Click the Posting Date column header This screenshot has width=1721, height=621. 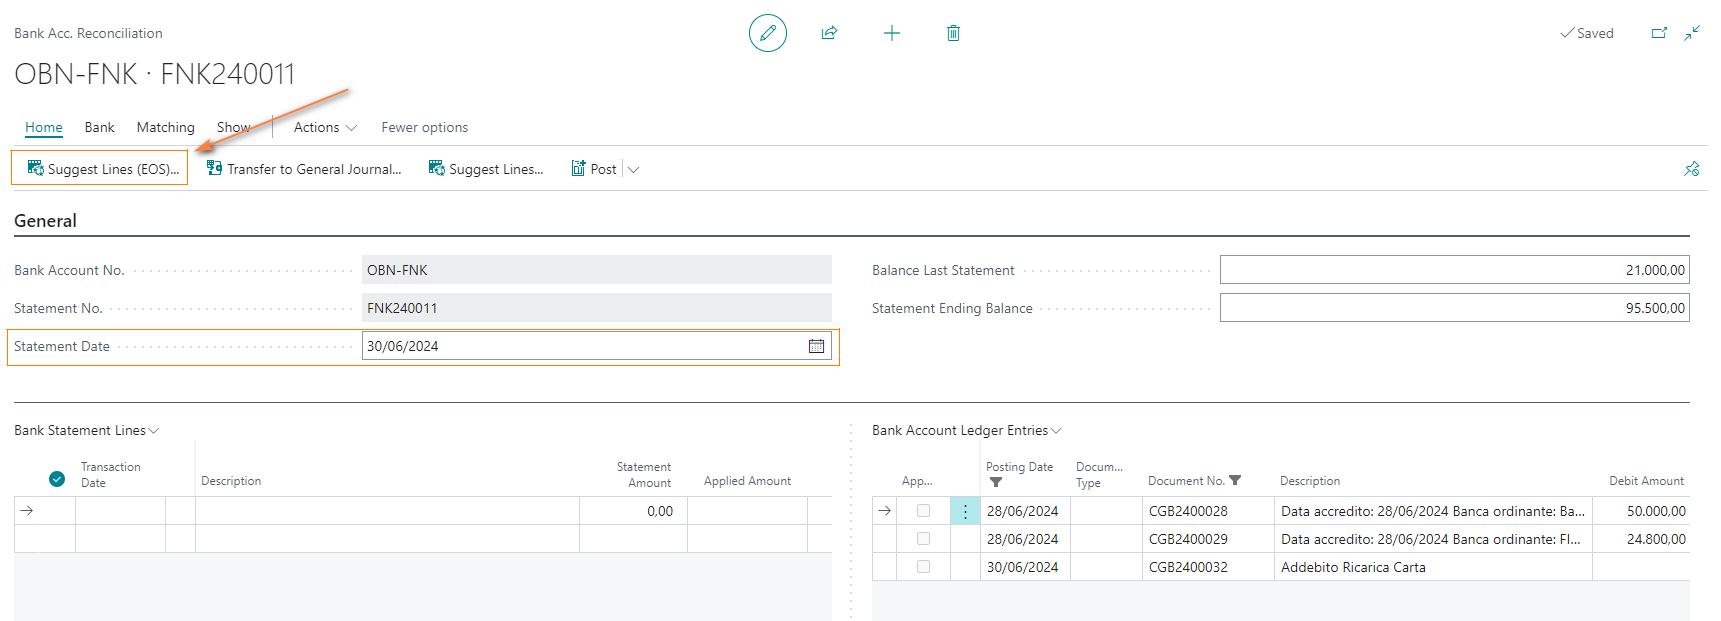click(1019, 467)
